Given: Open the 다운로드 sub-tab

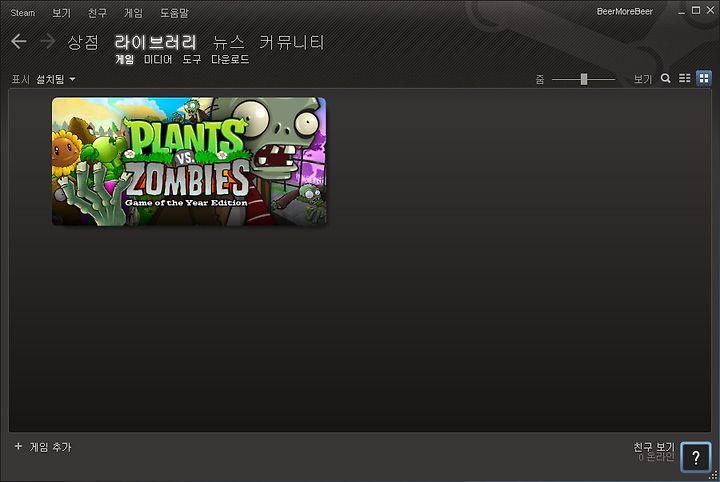Looking at the screenshot, I should pos(230,59).
